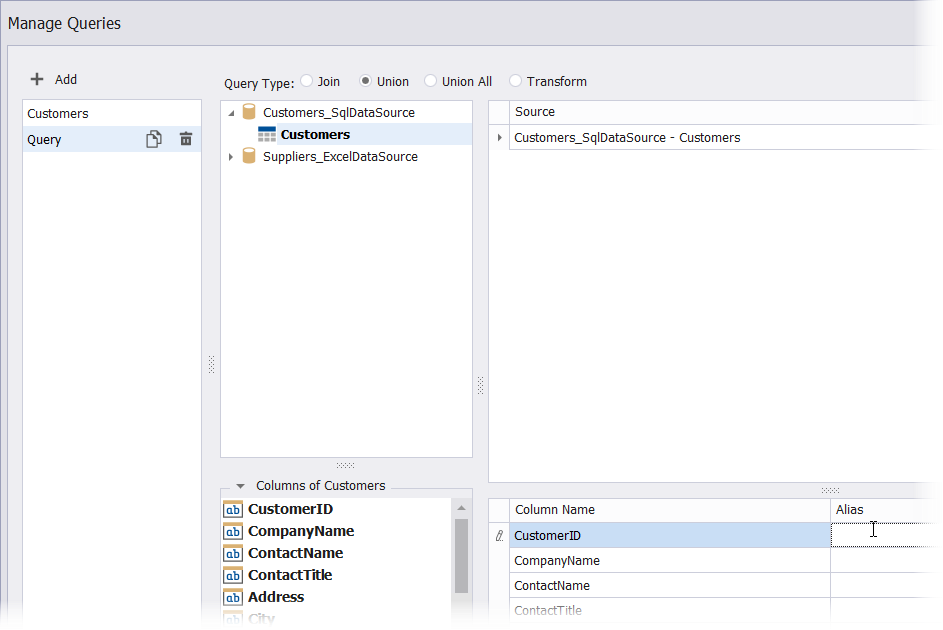Expand the Suppliers_ExcelDataSource node
Screen dimensions: 943x630
tap(232, 157)
